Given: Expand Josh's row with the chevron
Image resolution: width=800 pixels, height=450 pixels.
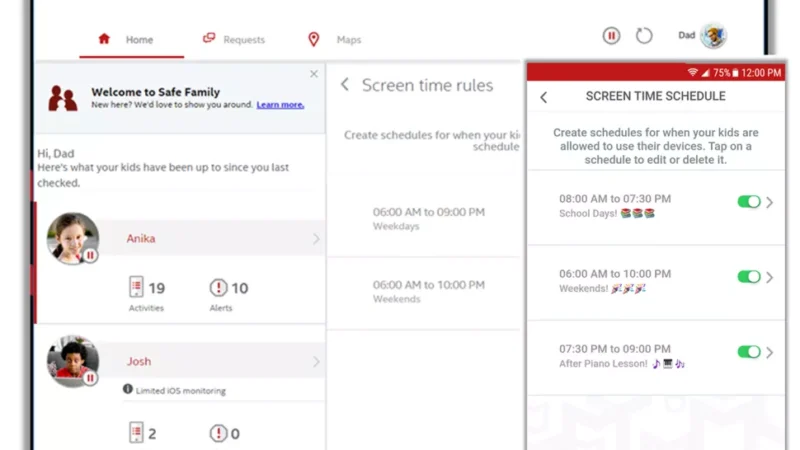Looking at the screenshot, I should click(x=316, y=361).
